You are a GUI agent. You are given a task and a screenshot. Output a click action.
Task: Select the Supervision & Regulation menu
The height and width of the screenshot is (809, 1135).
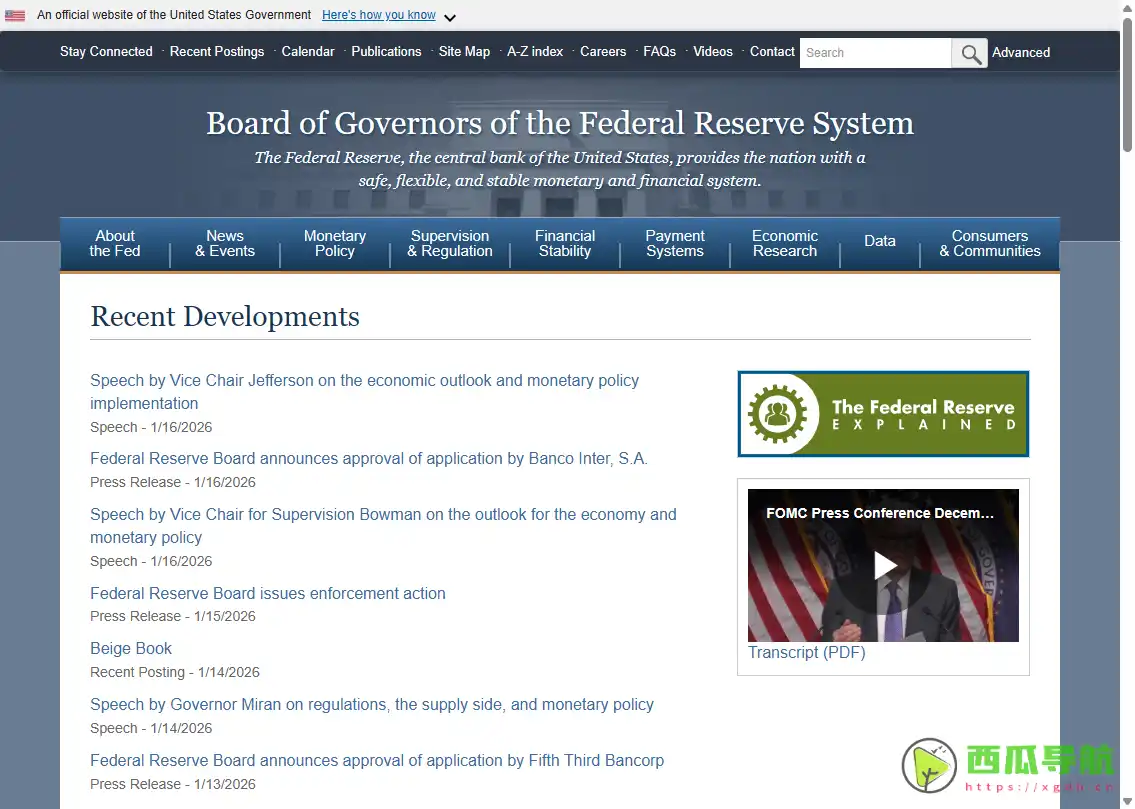pyautogui.click(x=450, y=244)
